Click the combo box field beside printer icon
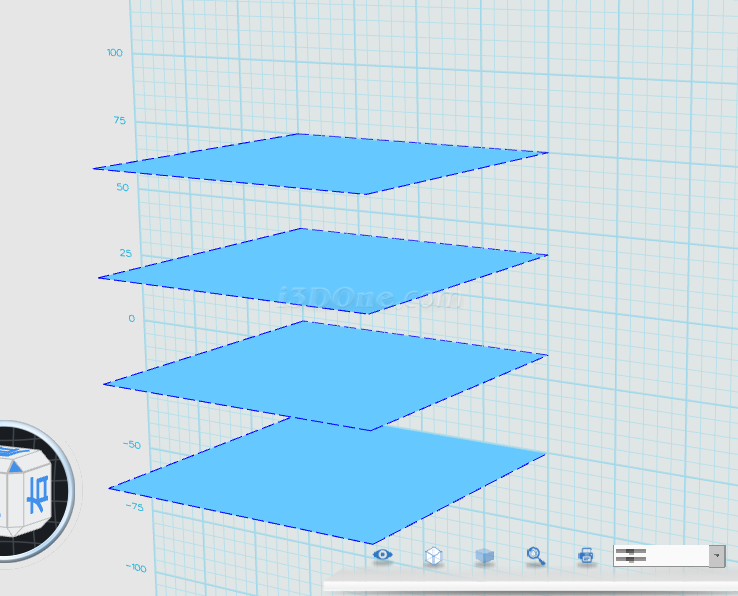Viewport: 738px width, 596px height. [x=660, y=556]
